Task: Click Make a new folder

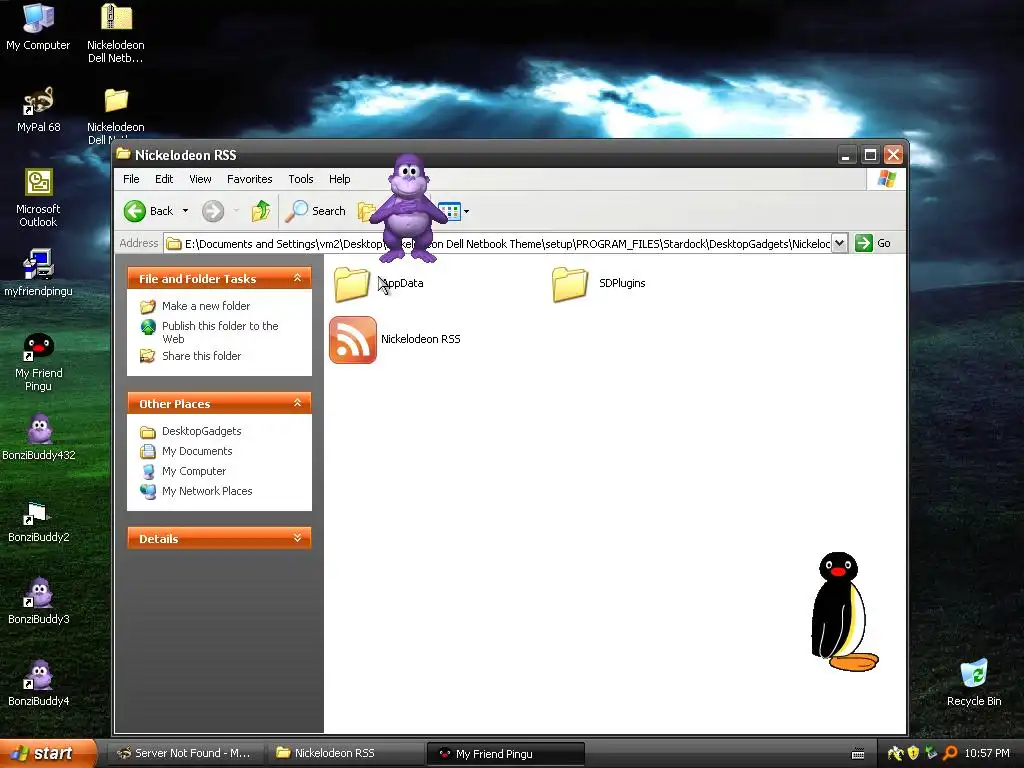Action: pyautogui.click(x=206, y=306)
